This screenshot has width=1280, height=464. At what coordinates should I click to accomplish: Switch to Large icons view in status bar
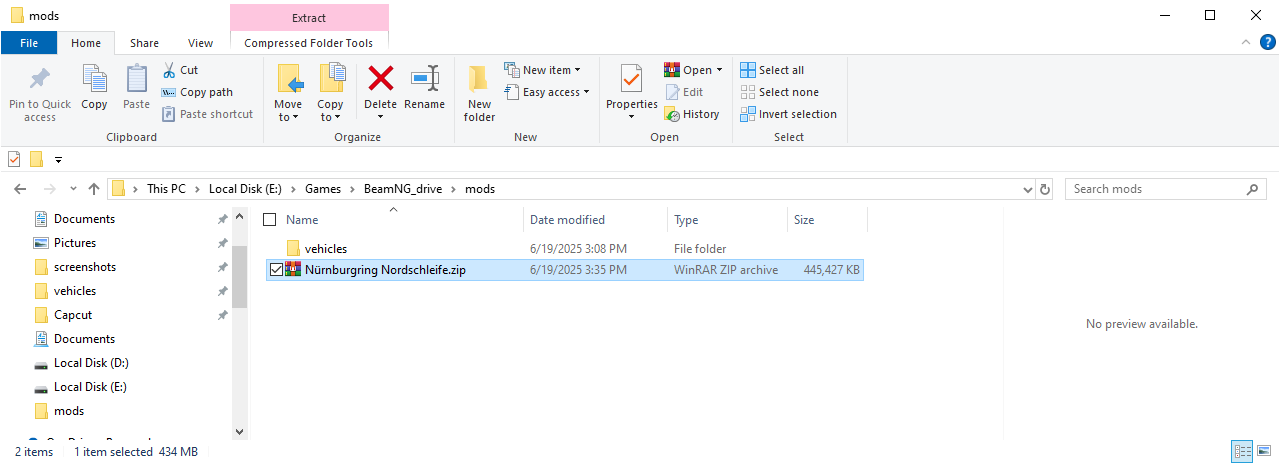1263,452
